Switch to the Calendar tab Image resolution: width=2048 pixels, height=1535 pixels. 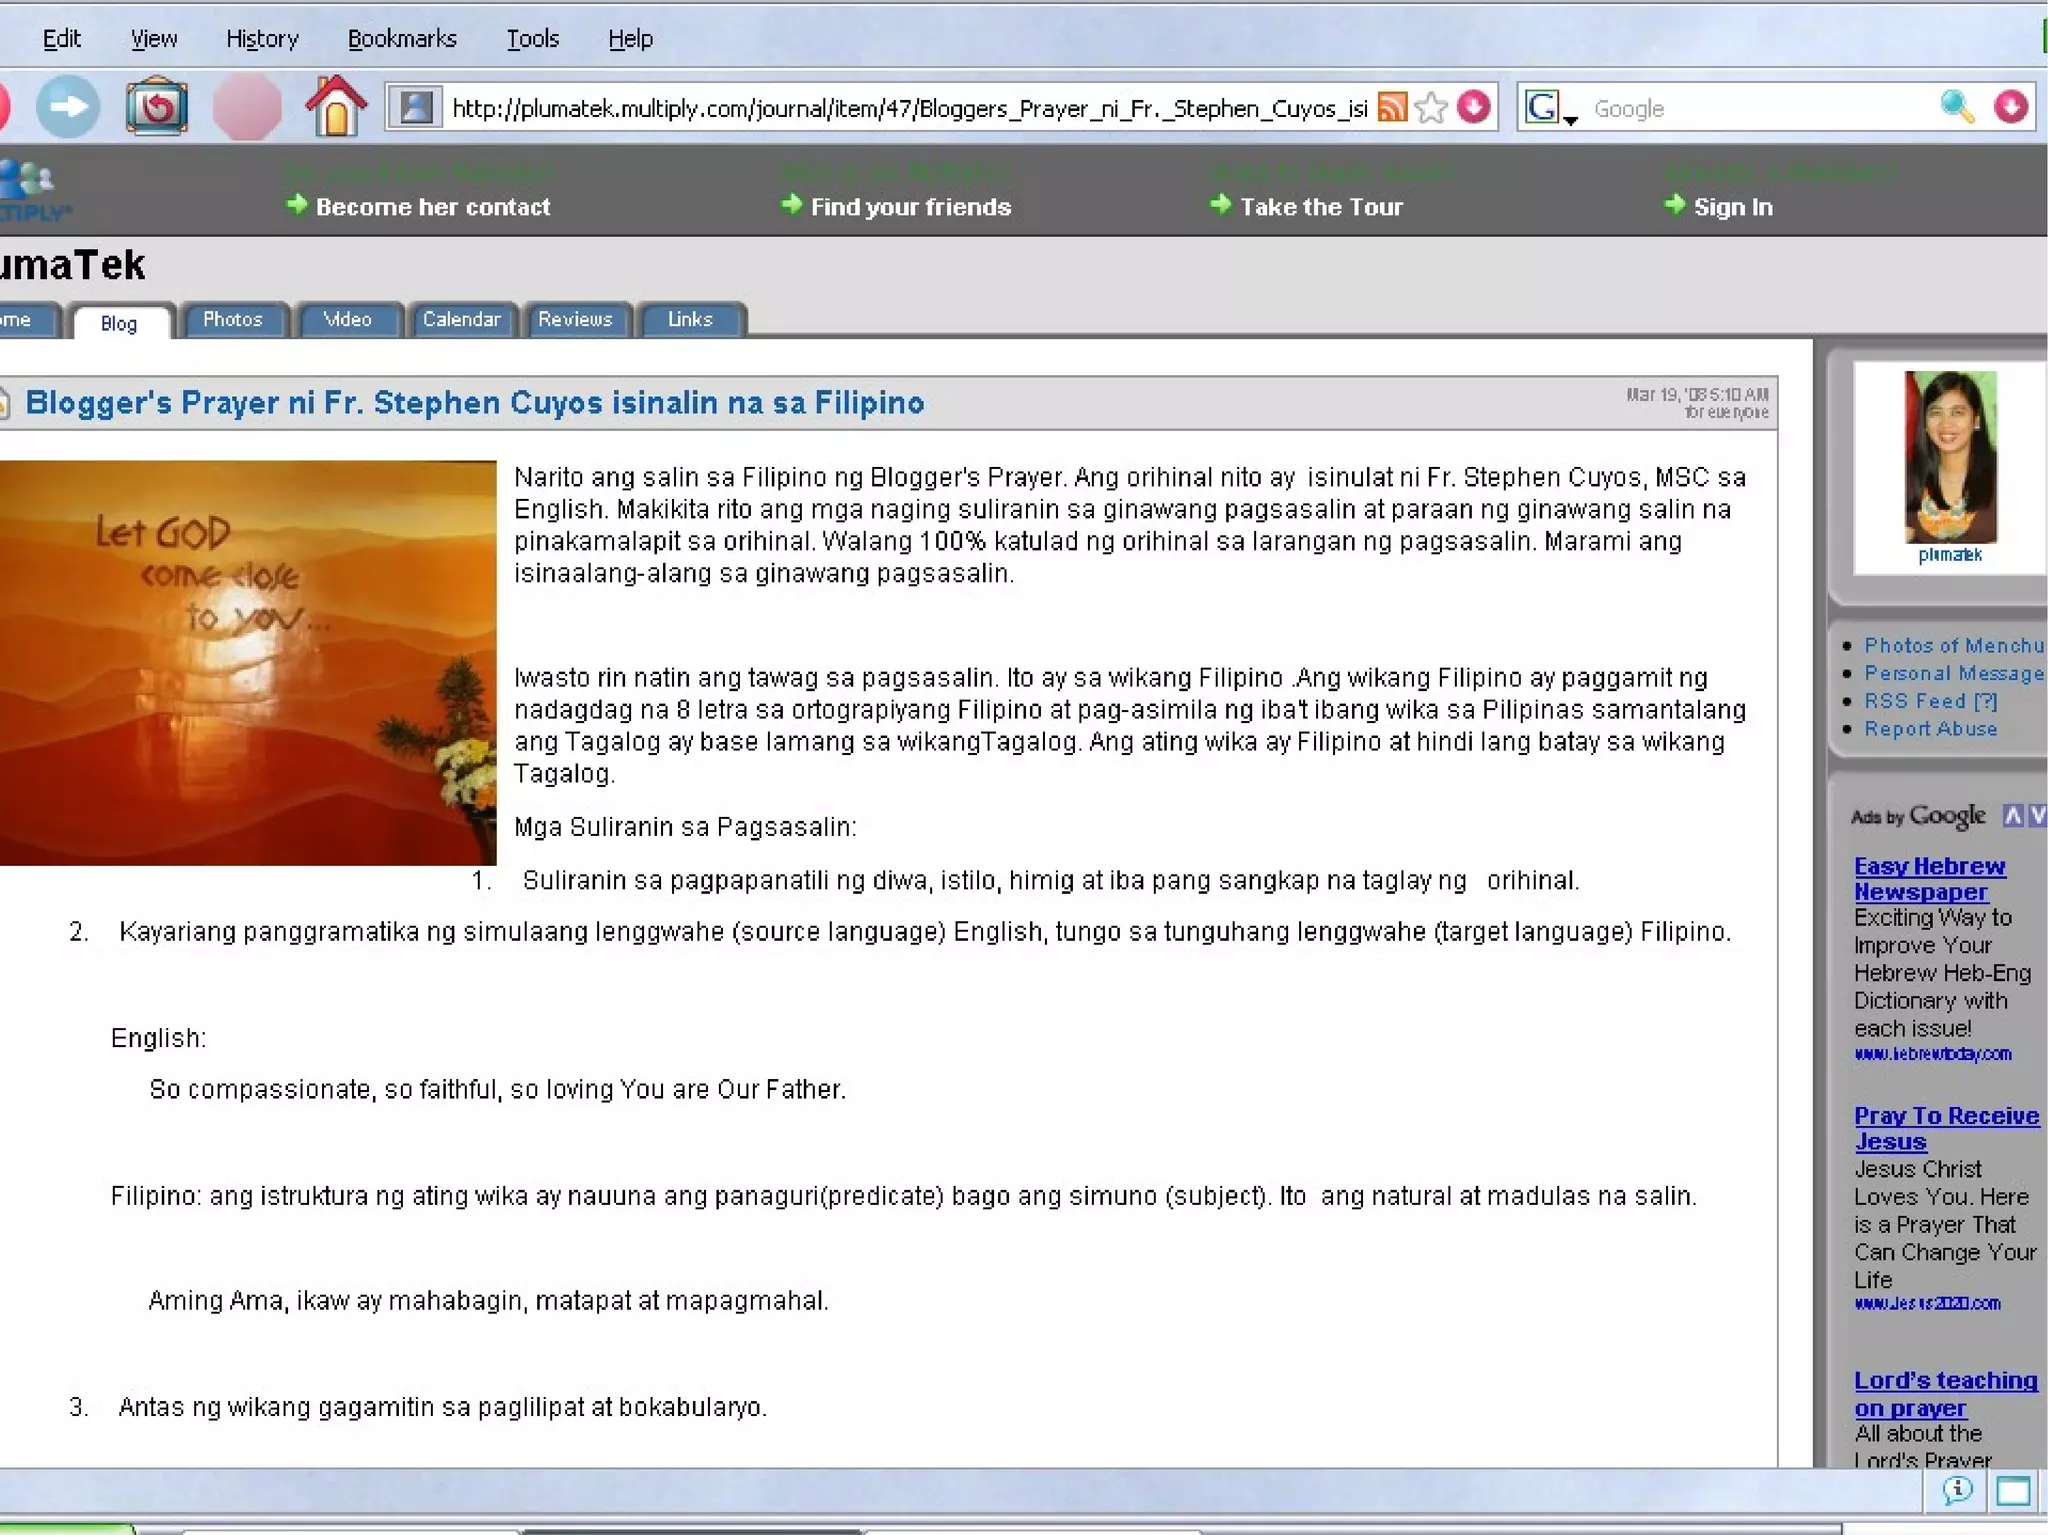point(461,320)
